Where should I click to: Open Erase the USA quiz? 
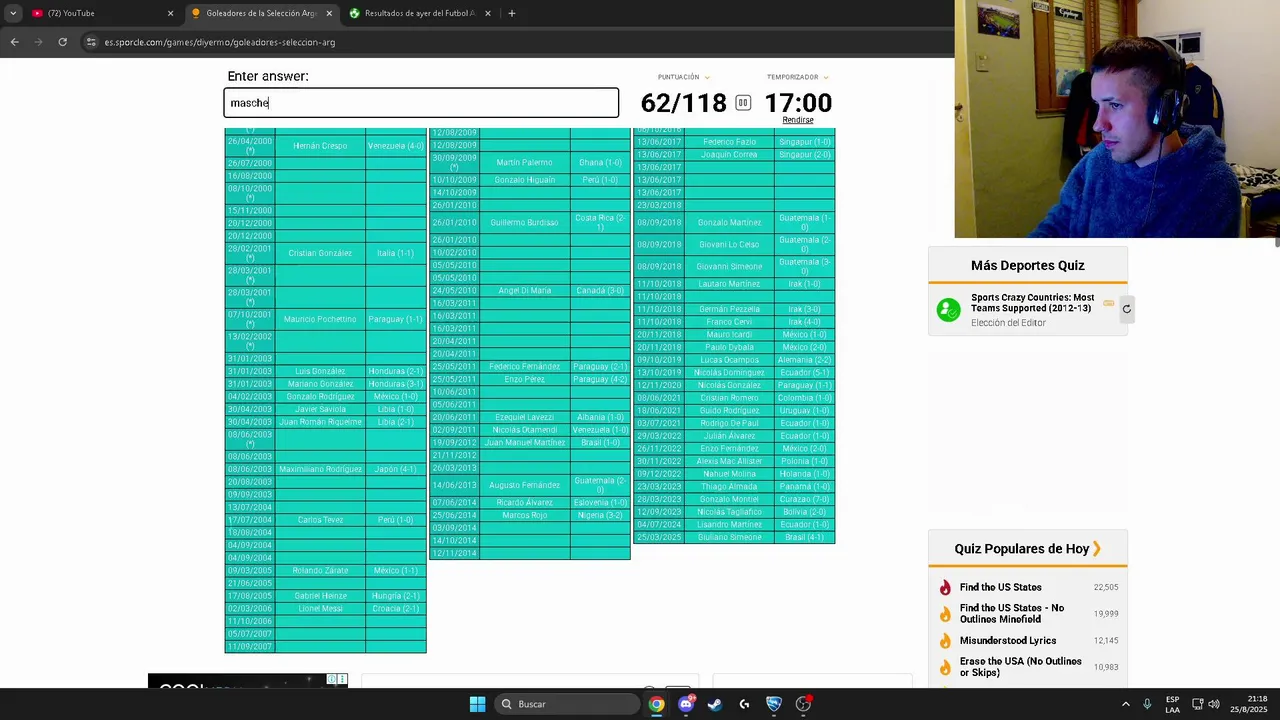(1020, 667)
